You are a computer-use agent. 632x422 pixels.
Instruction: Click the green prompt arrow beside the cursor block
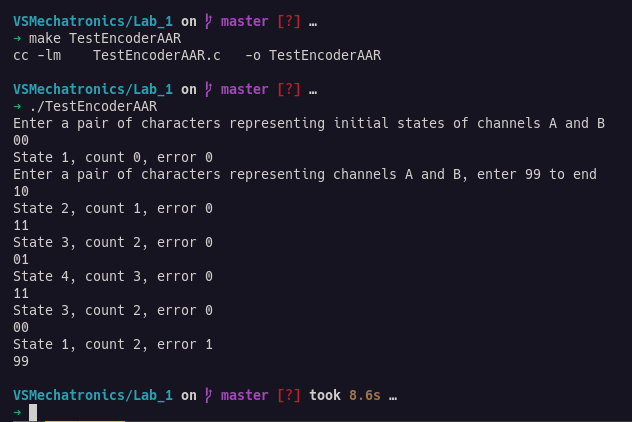(17, 412)
